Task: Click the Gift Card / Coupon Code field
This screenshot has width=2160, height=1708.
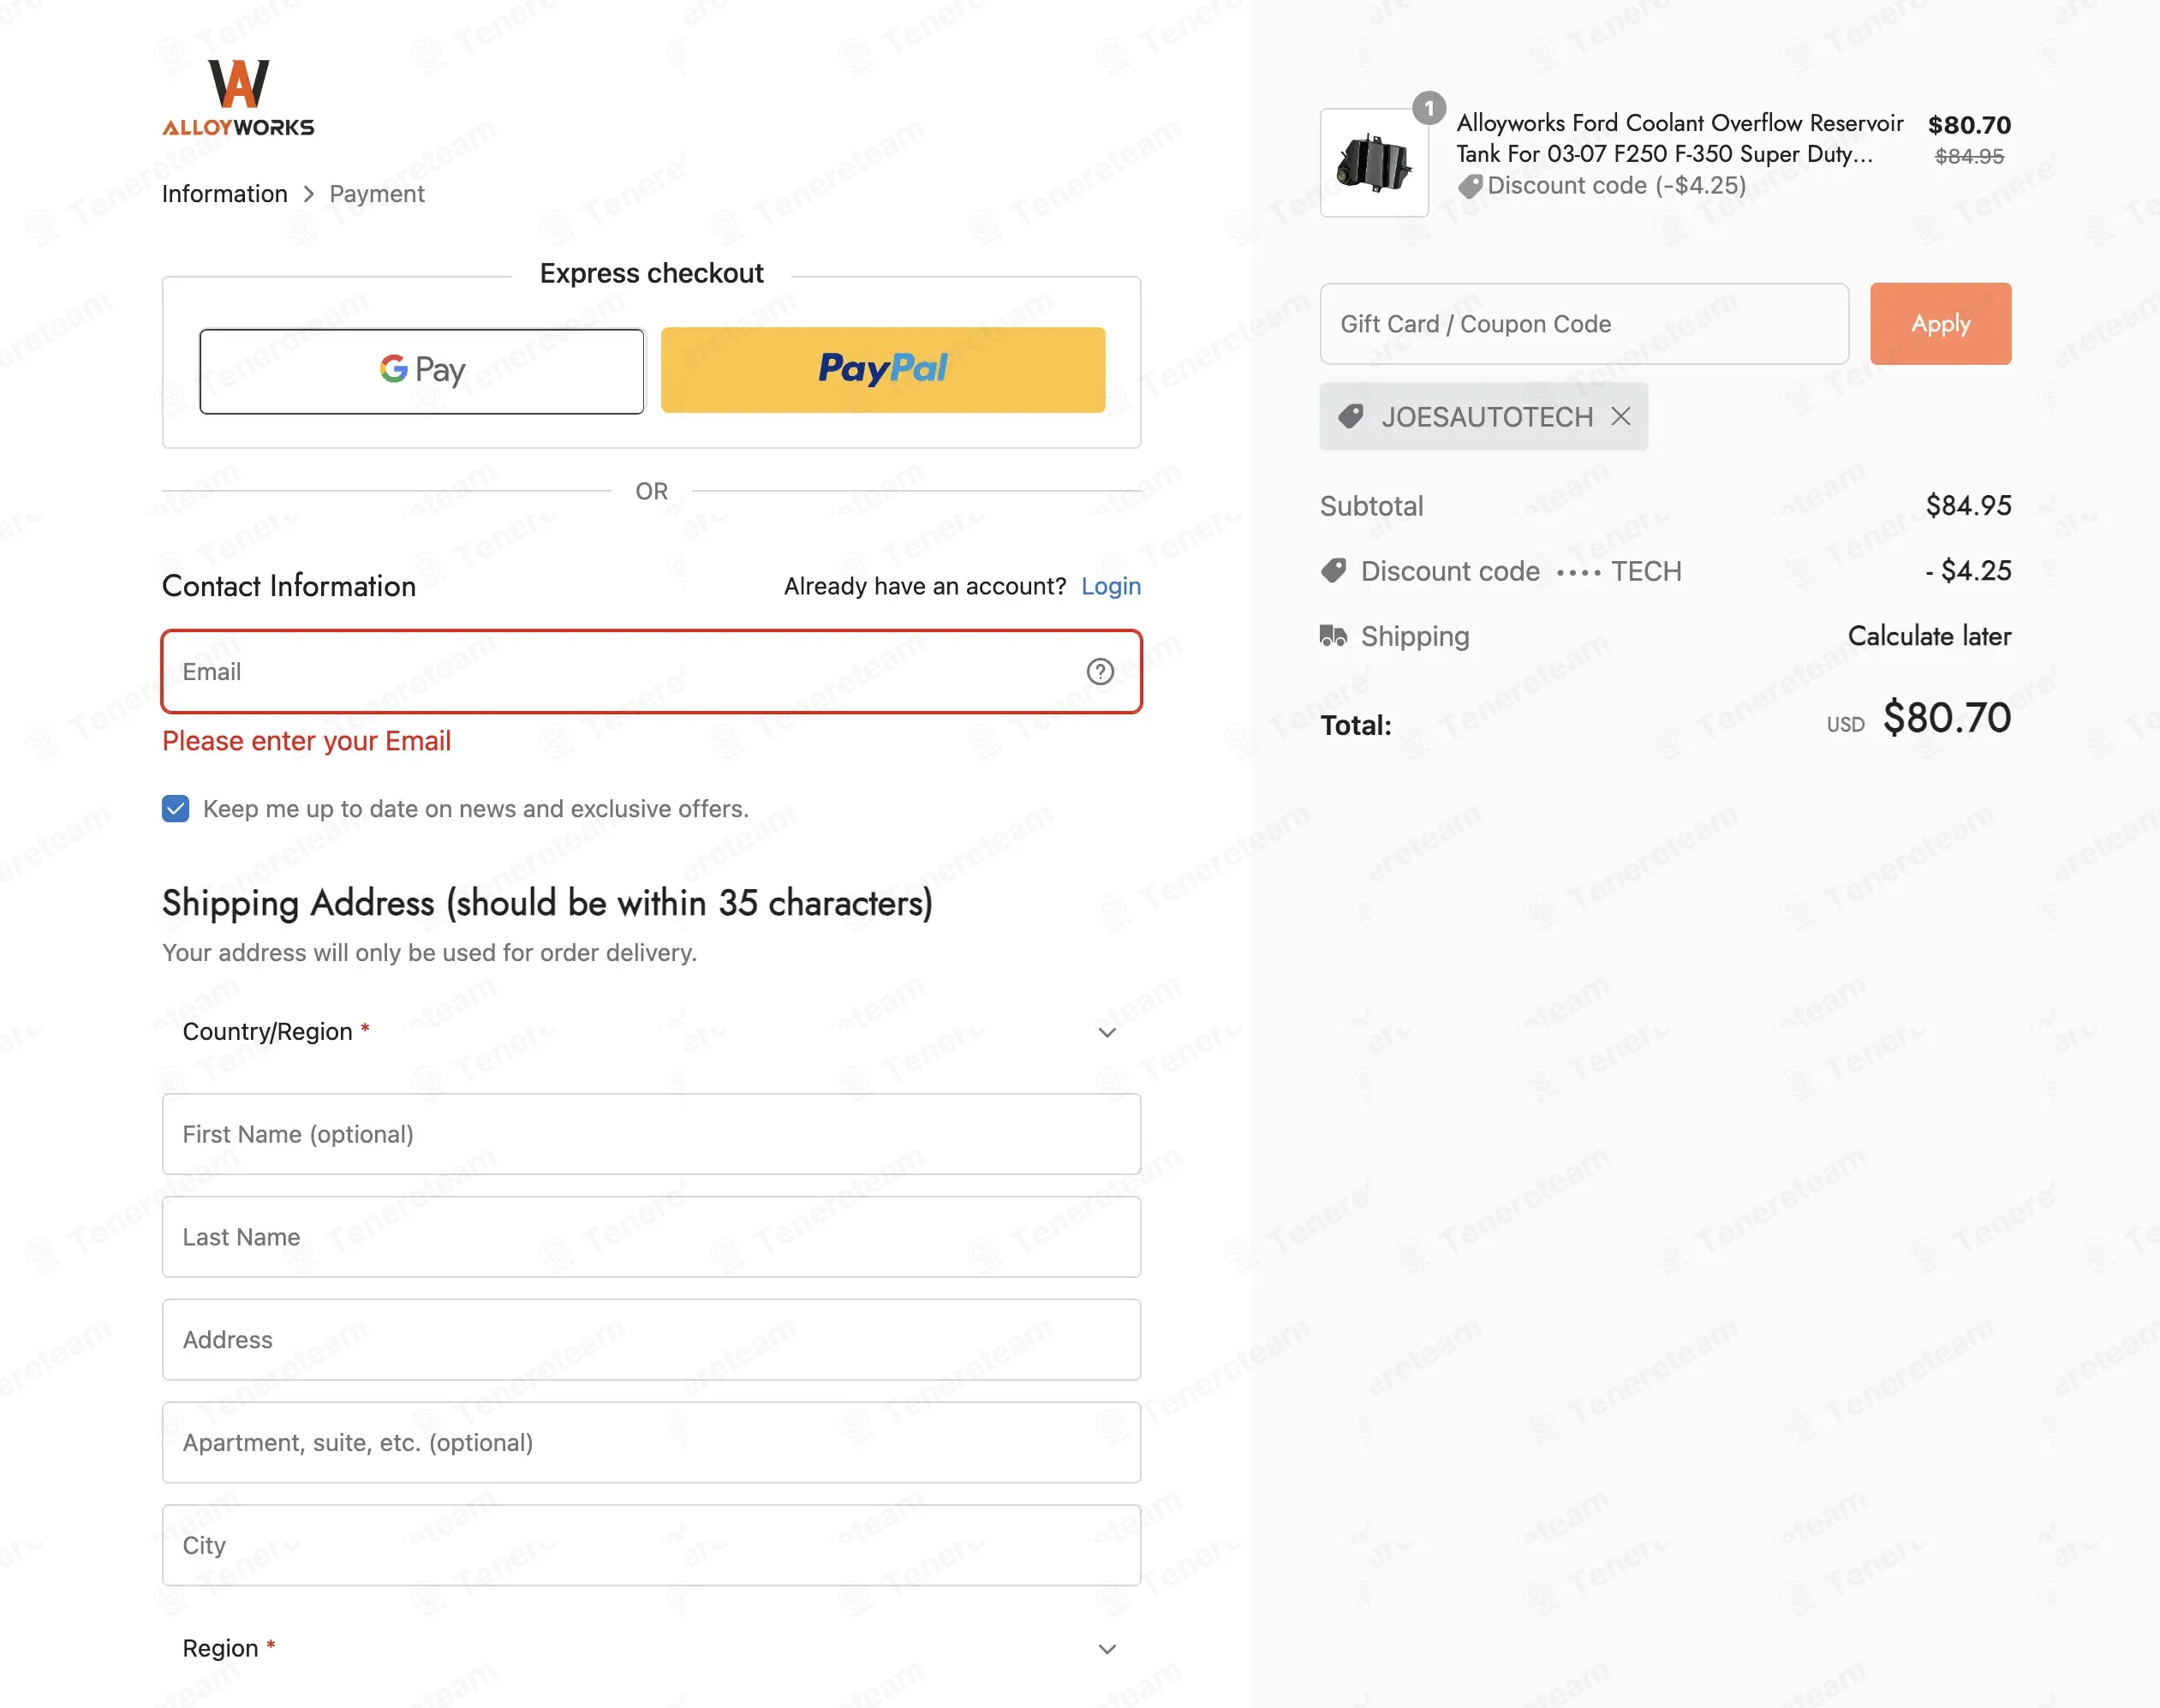Action: [x=1584, y=324]
